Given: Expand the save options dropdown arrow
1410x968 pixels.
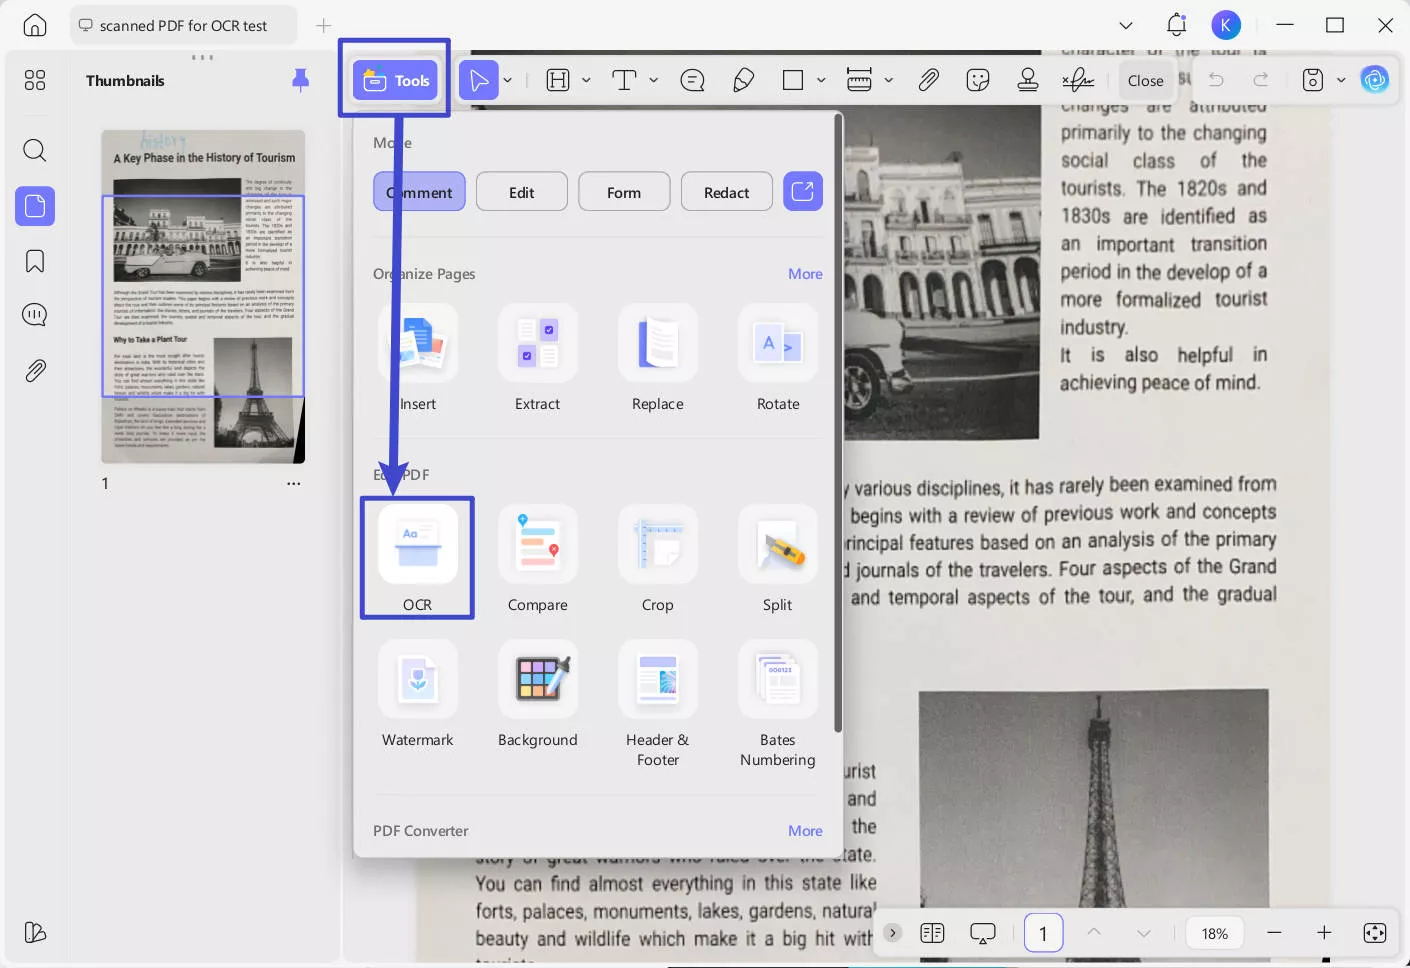Looking at the screenshot, I should tap(1341, 80).
